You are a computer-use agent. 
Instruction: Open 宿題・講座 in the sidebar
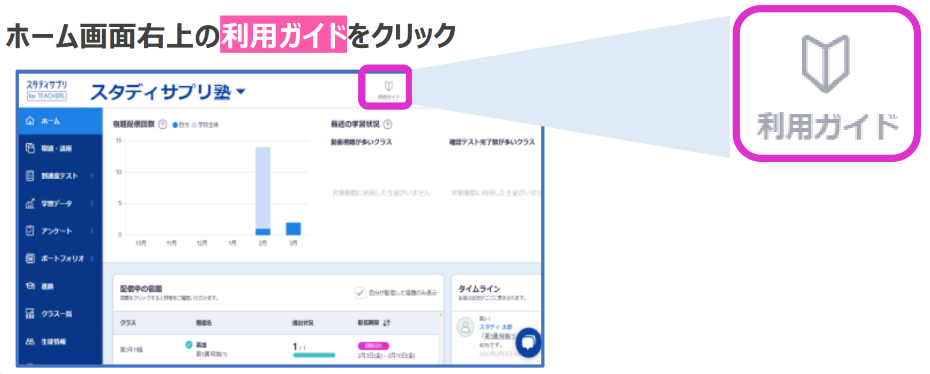pyautogui.click(x=60, y=148)
